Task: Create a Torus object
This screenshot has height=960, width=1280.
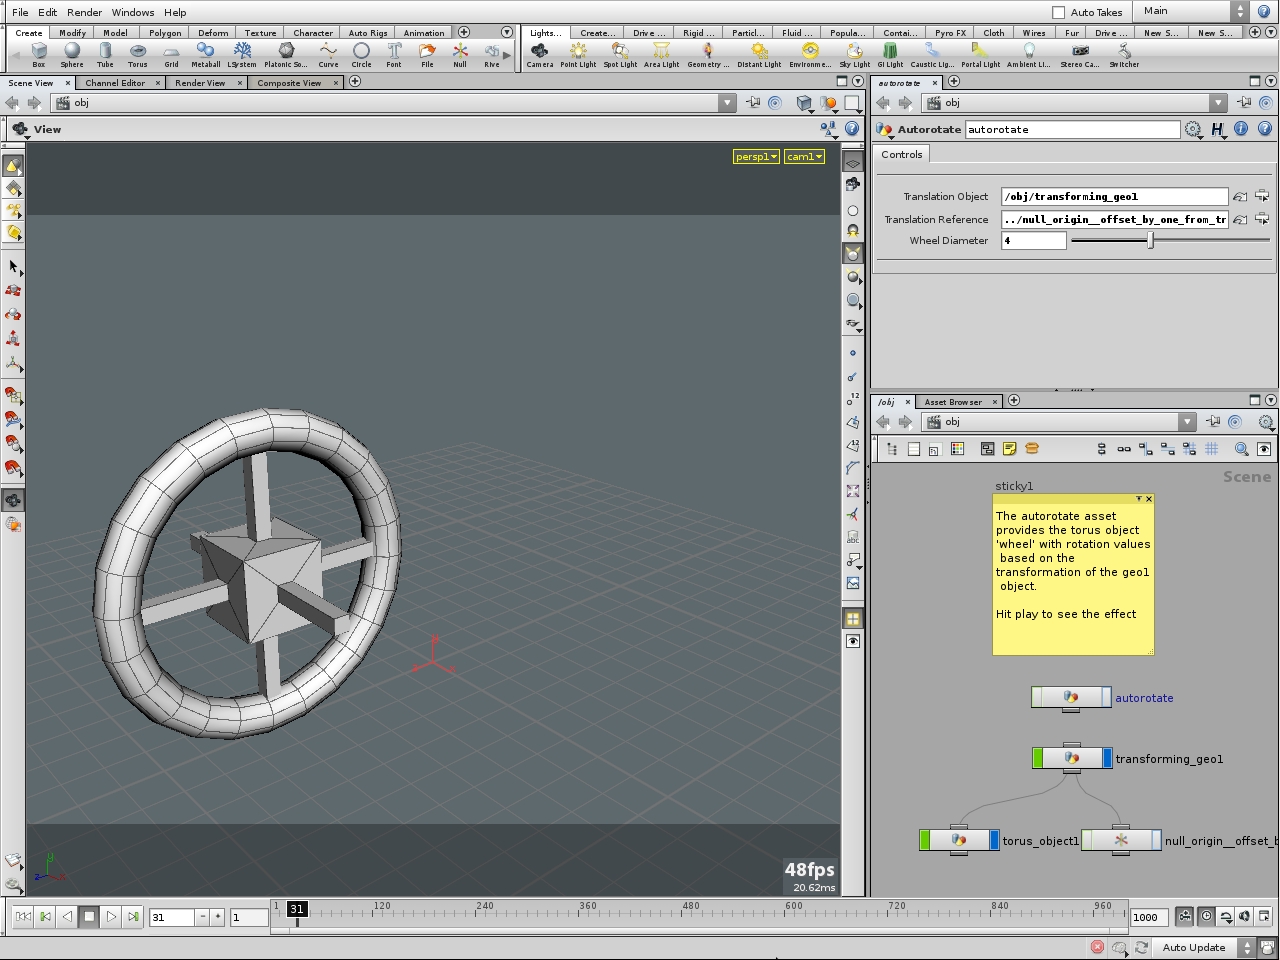Action: click(138, 54)
